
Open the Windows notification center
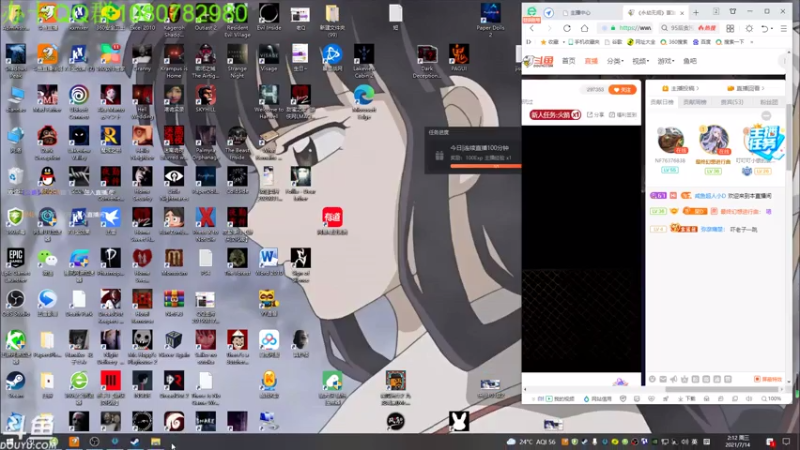point(786,442)
